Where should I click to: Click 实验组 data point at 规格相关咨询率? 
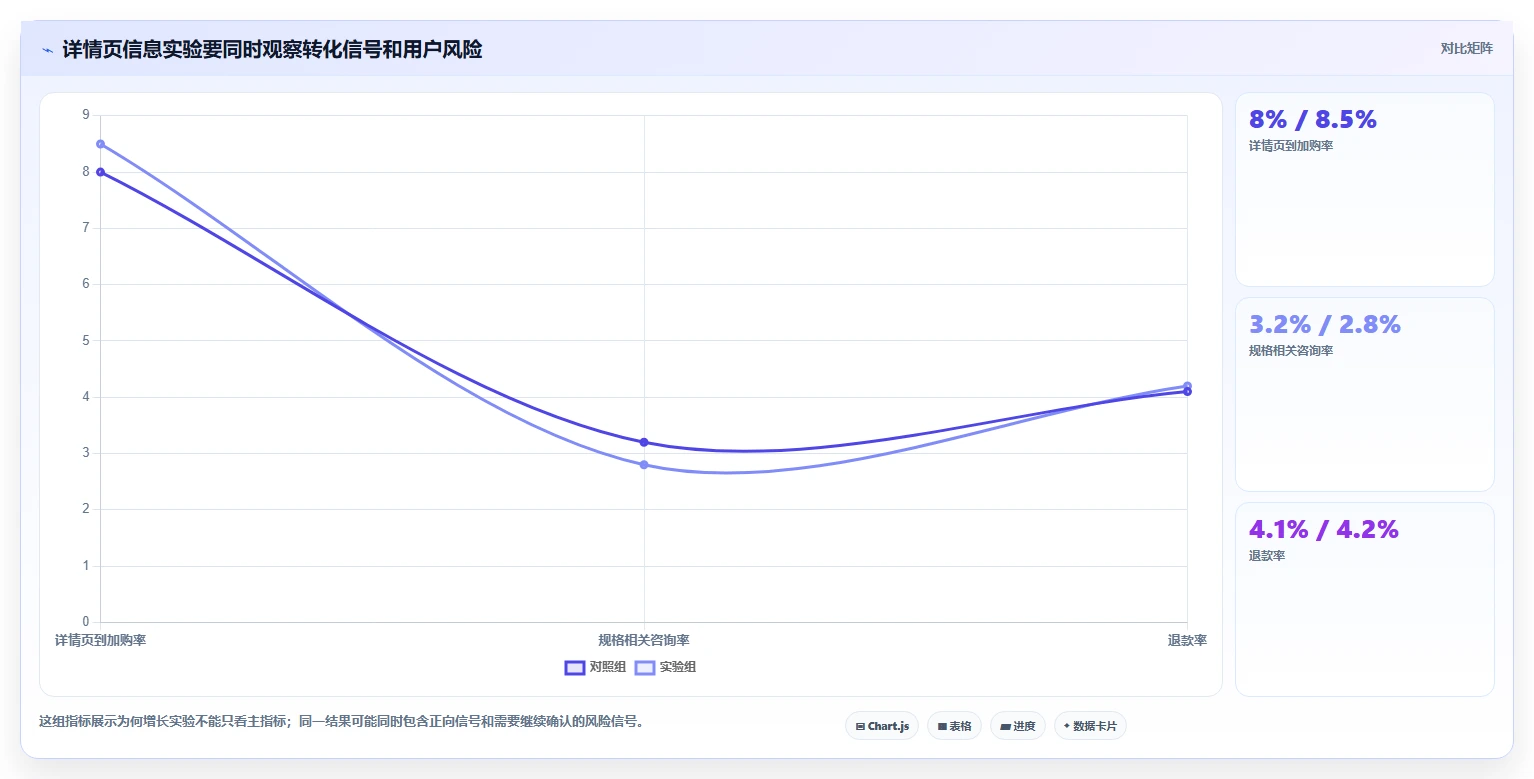tap(644, 464)
